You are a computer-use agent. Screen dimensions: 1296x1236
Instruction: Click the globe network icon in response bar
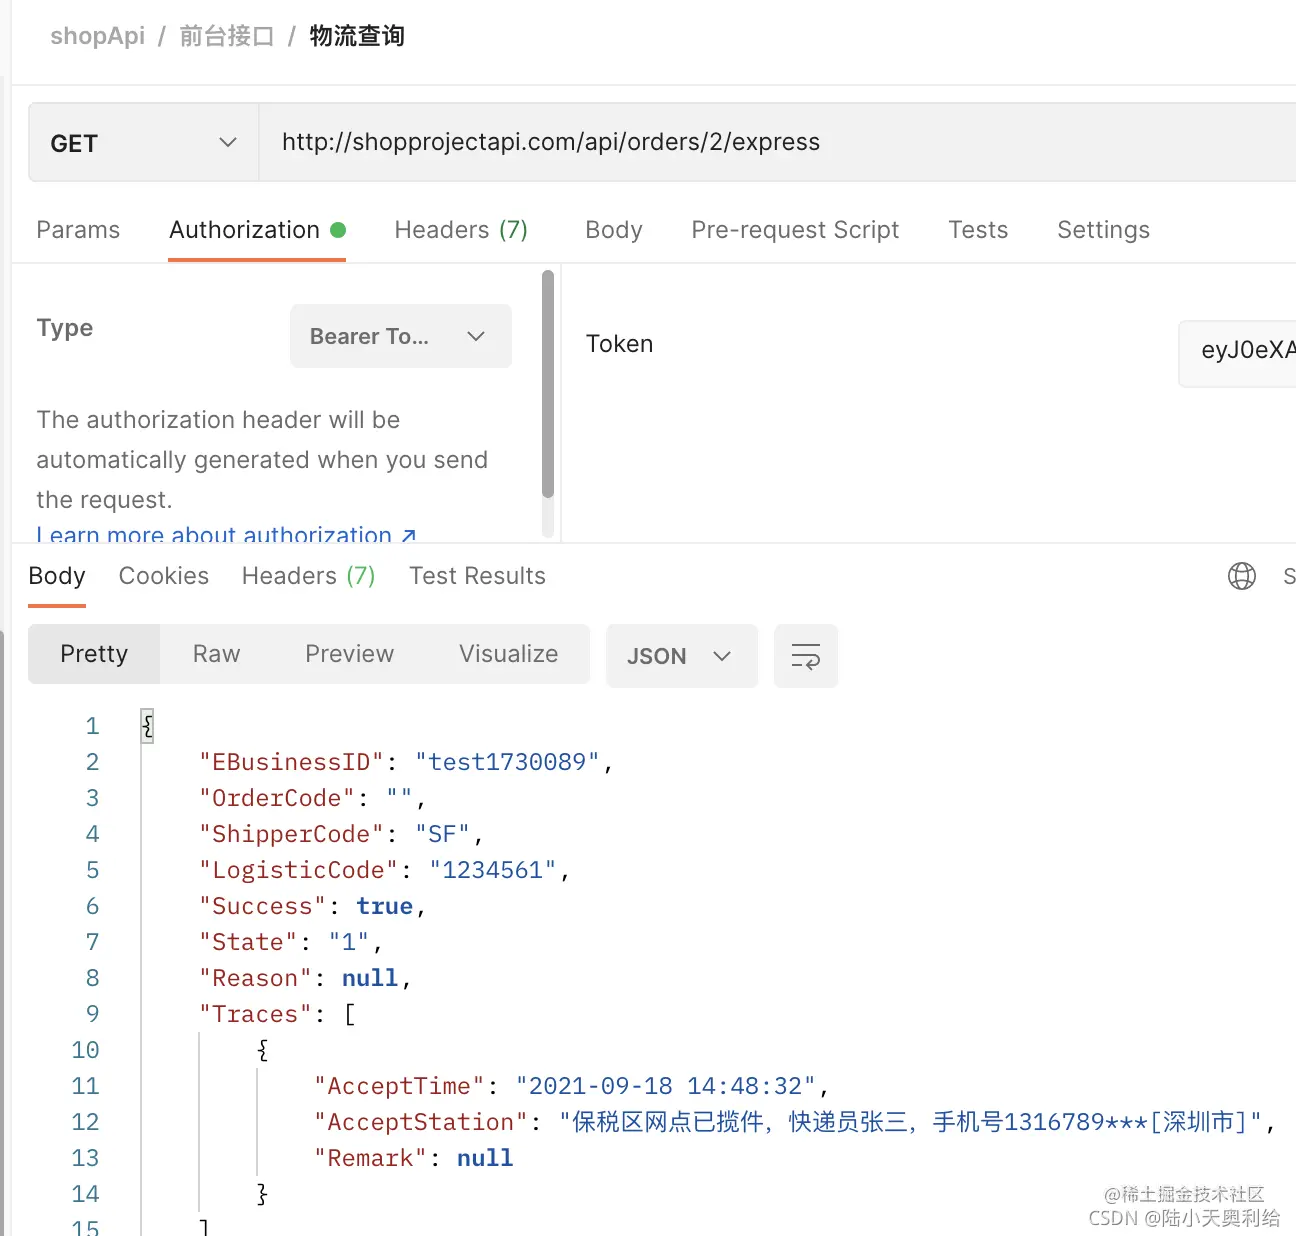(x=1241, y=576)
